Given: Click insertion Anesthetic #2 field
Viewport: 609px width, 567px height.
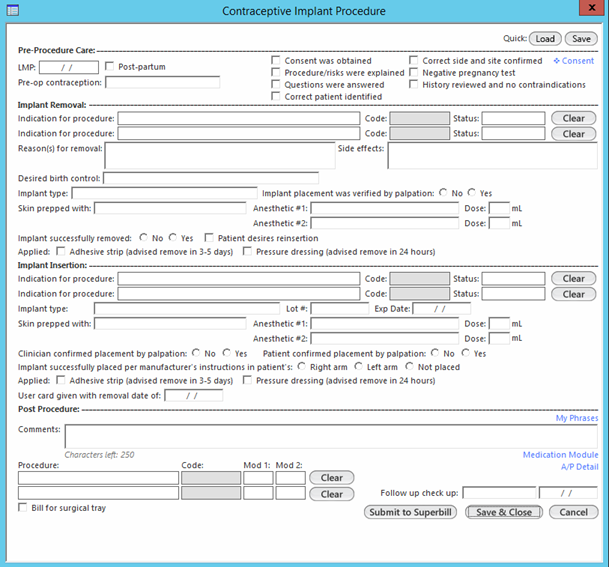Looking at the screenshot, I should pos(385,339).
